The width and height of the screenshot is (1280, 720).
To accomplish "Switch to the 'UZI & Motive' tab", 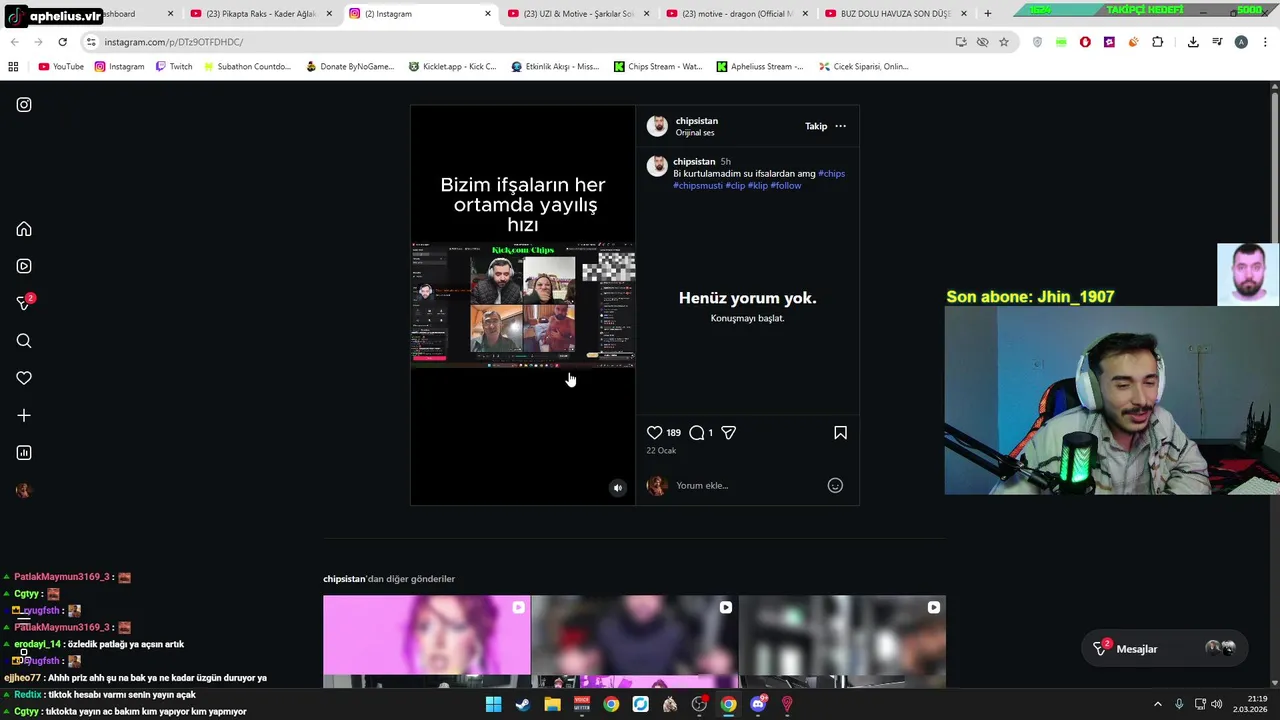I will tap(579, 14).
